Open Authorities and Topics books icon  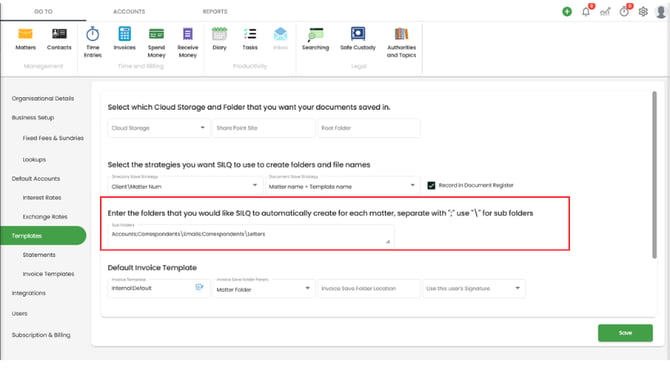click(x=401, y=34)
